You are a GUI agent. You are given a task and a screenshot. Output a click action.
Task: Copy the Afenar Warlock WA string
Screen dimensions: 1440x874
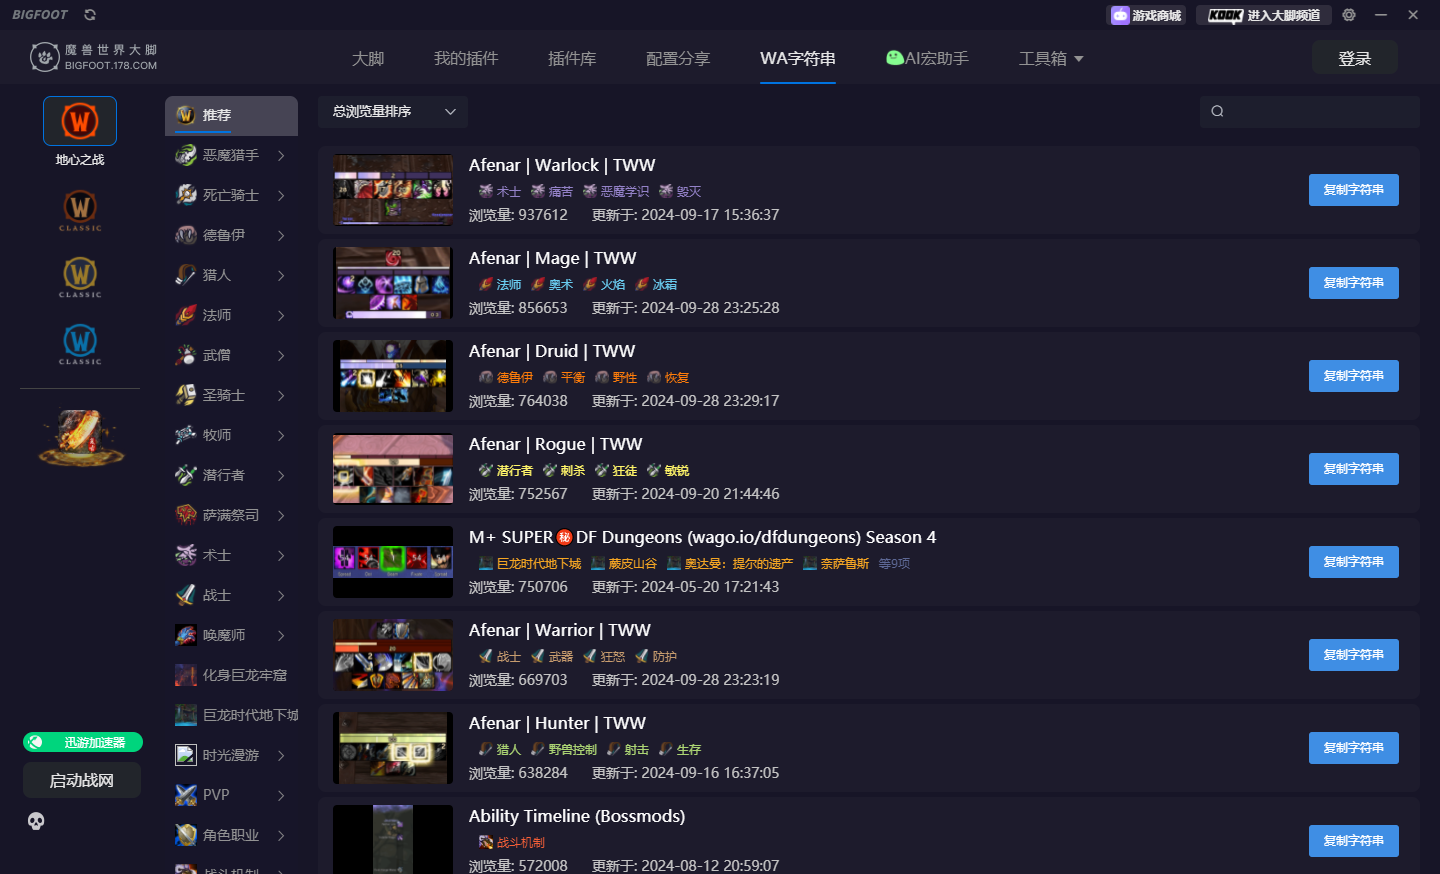(x=1353, y=189)
